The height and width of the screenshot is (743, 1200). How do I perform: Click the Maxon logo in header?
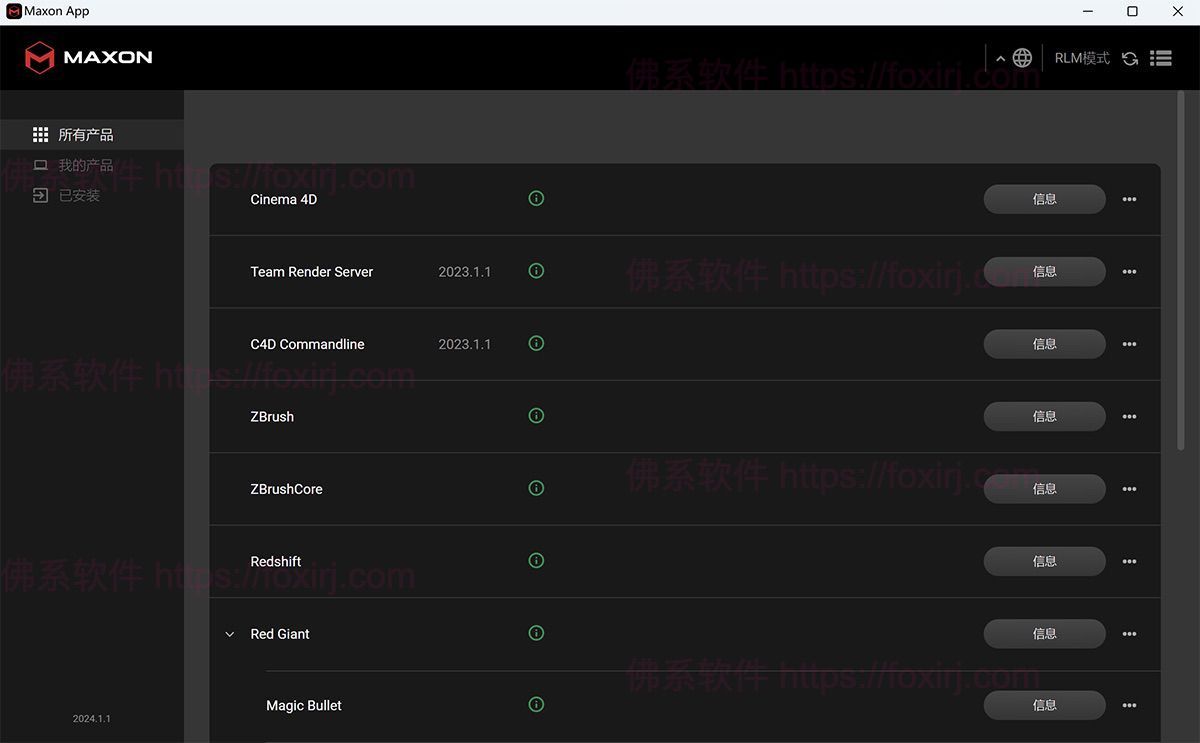coord(88,57)
